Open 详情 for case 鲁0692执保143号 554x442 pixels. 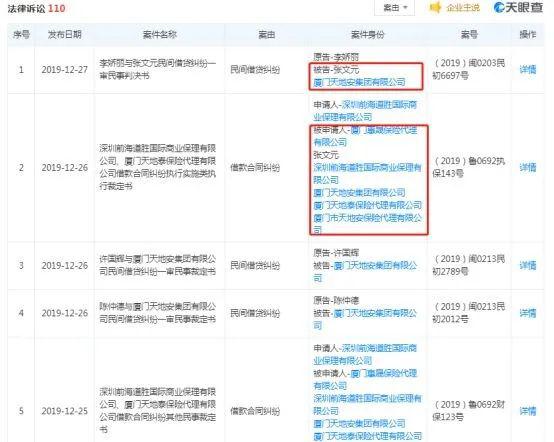tap(528, 167)
